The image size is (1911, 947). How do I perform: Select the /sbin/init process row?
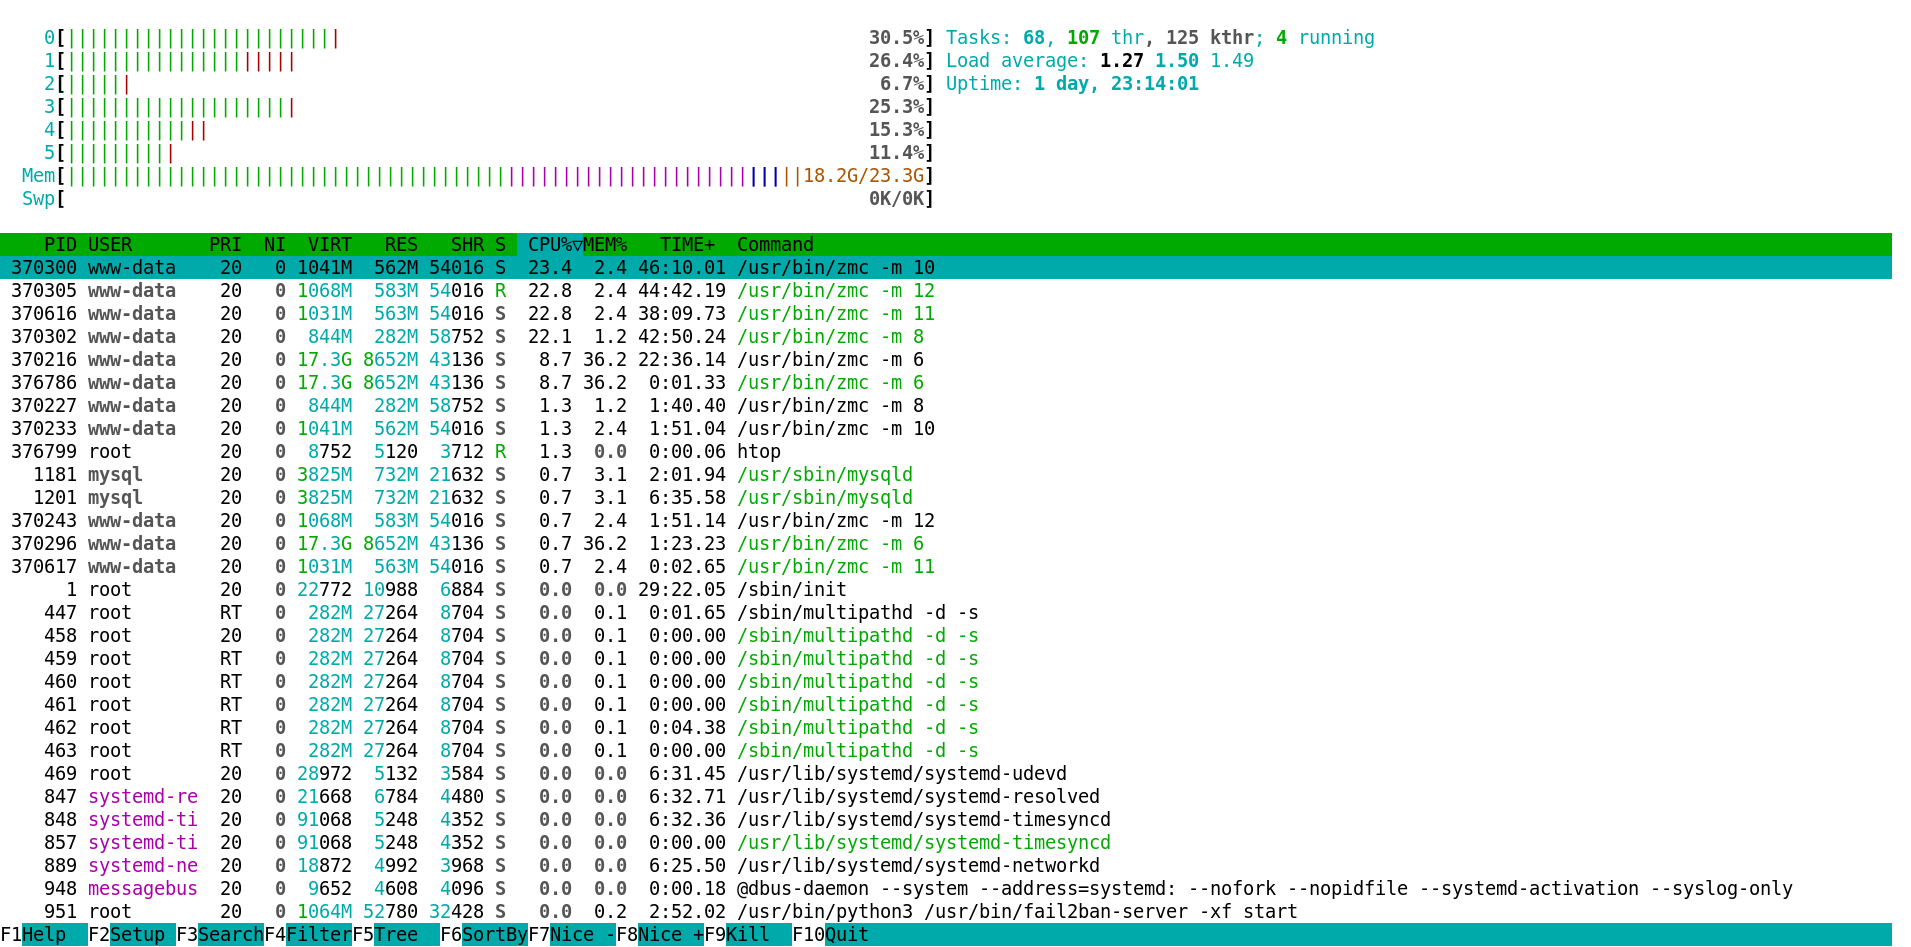(x=946, y=590)
